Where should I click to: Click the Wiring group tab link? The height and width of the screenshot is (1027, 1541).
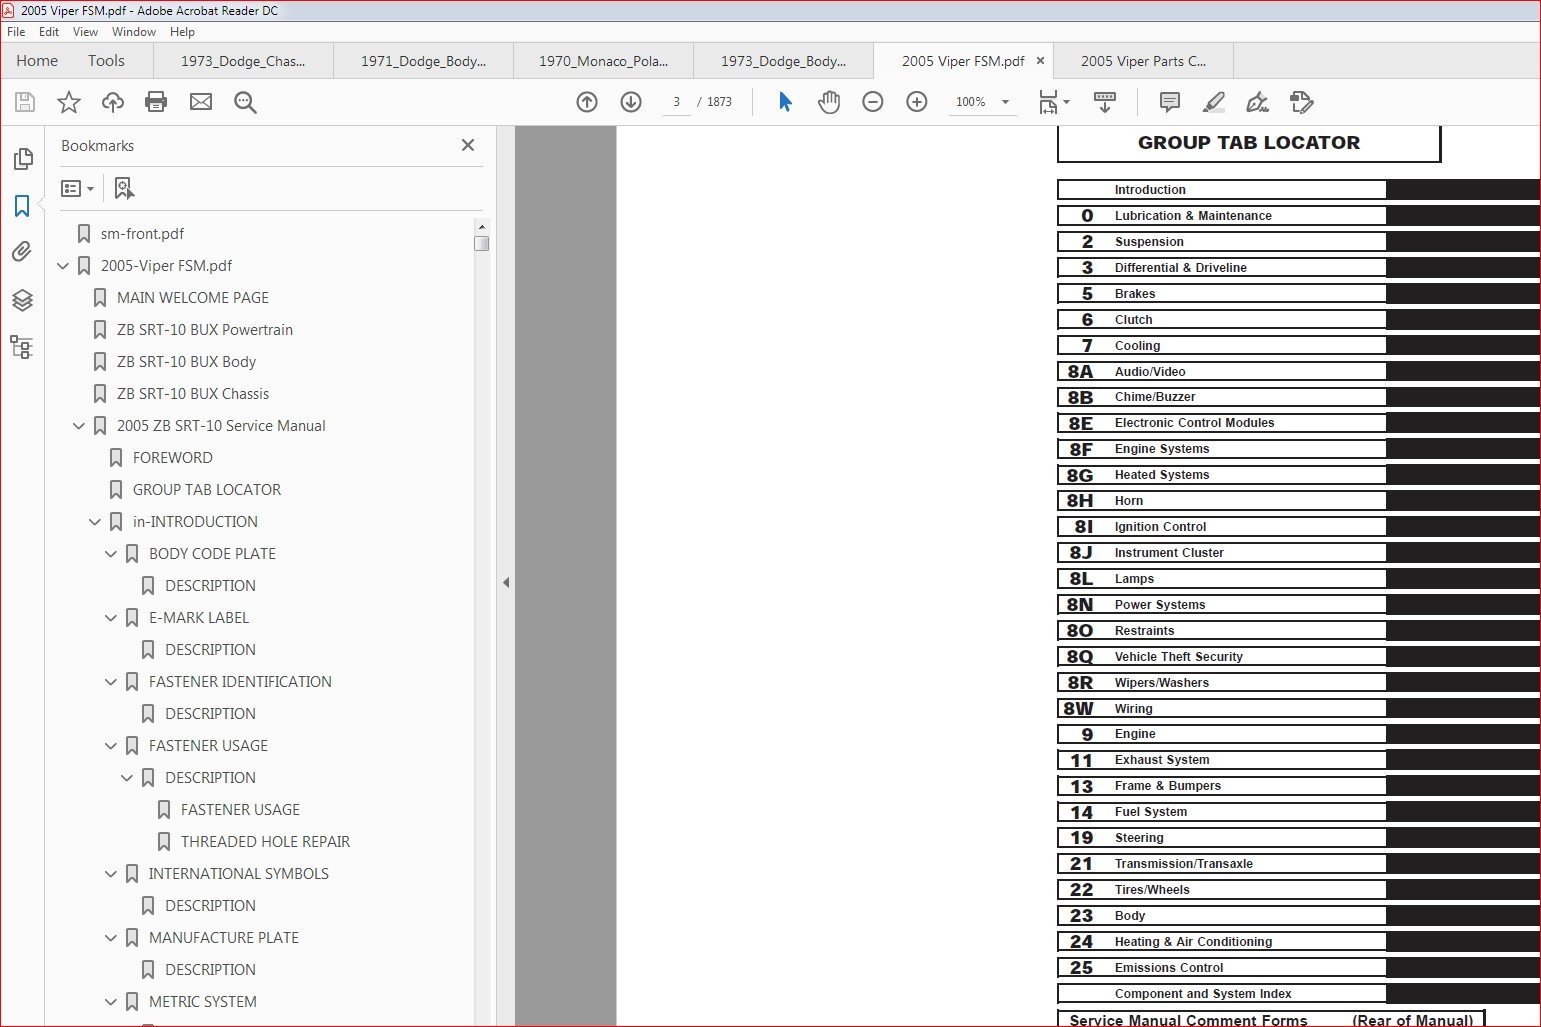tap(1221, 709)
